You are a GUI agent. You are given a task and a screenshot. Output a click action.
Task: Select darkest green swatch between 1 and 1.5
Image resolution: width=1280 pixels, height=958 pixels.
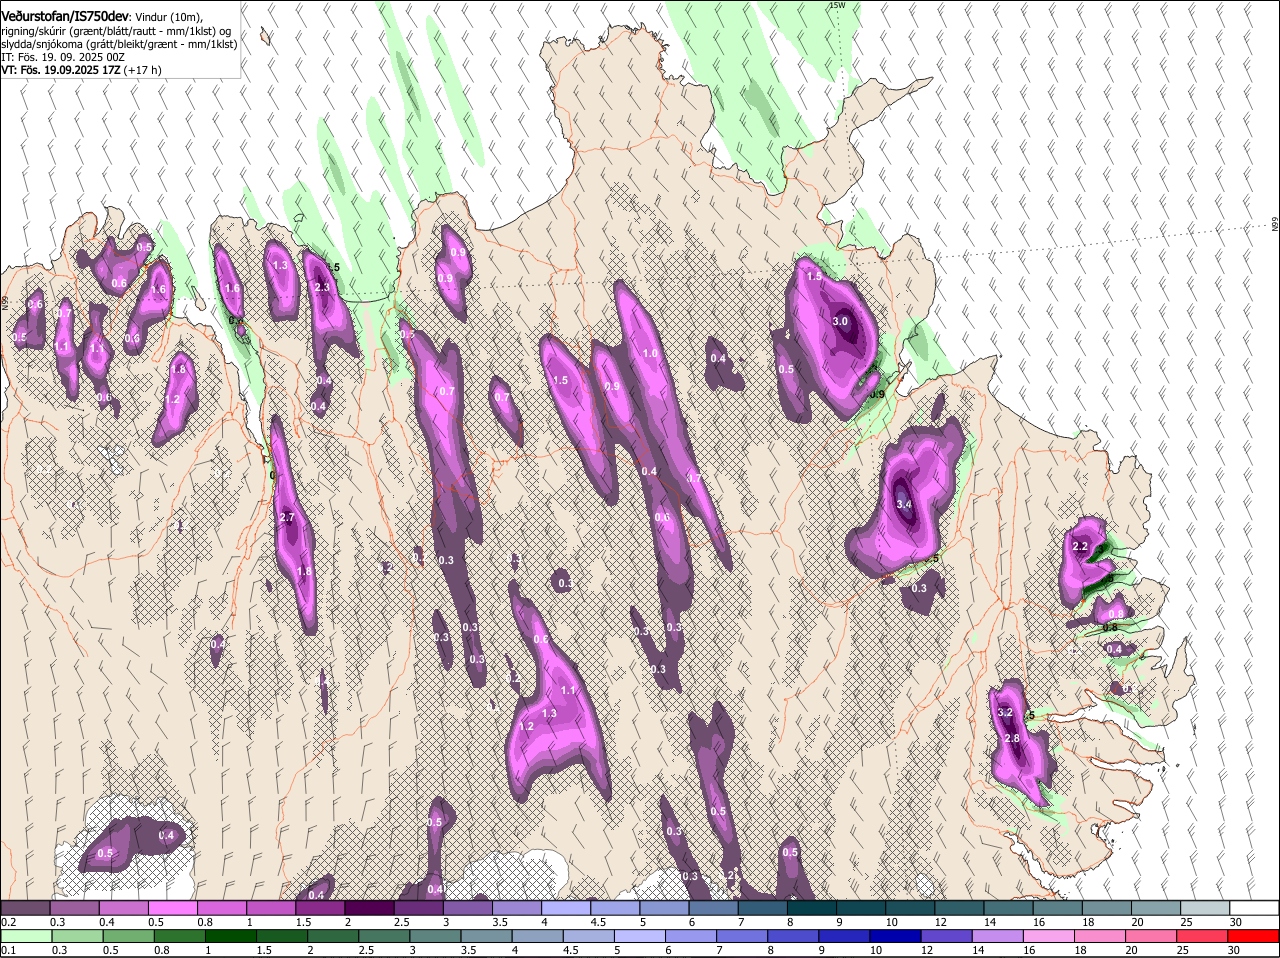coord(230,937)
